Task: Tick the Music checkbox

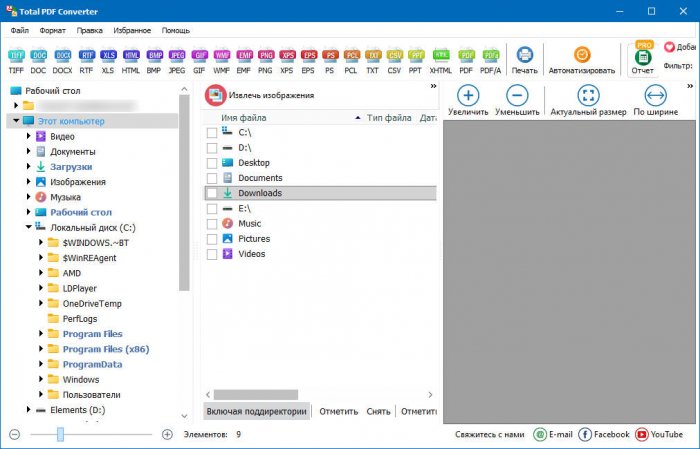Action: 212,224
